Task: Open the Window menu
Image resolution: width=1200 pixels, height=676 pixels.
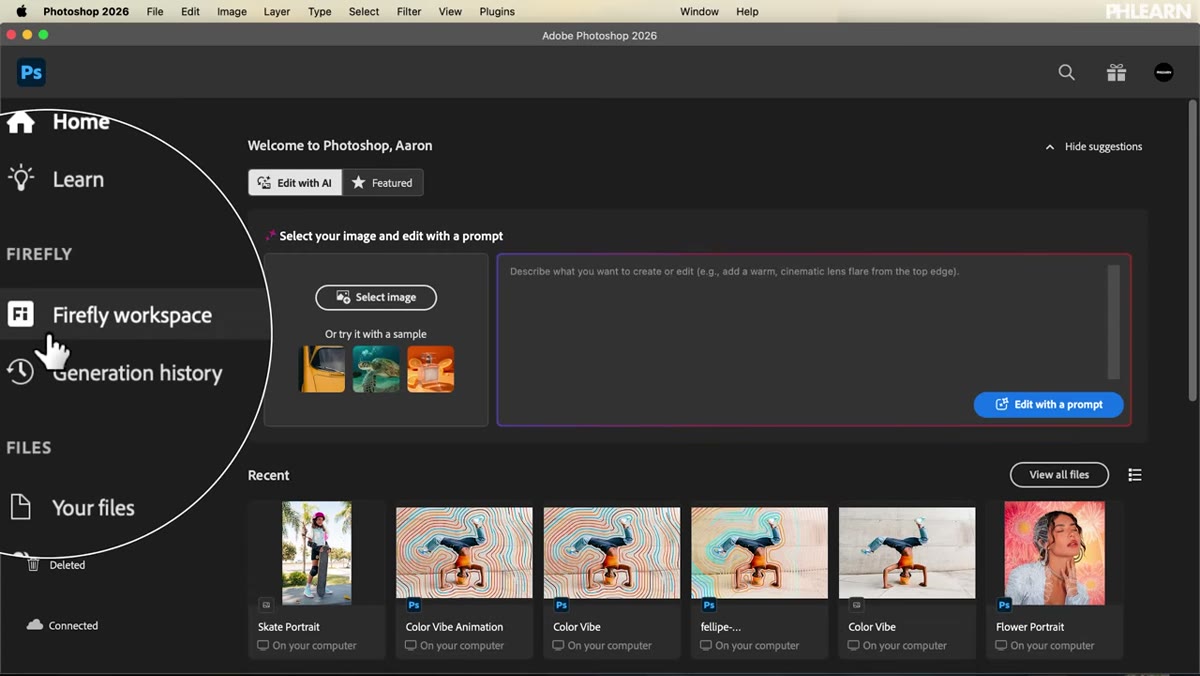Action: pyautogui.click(x=699, y=12)
